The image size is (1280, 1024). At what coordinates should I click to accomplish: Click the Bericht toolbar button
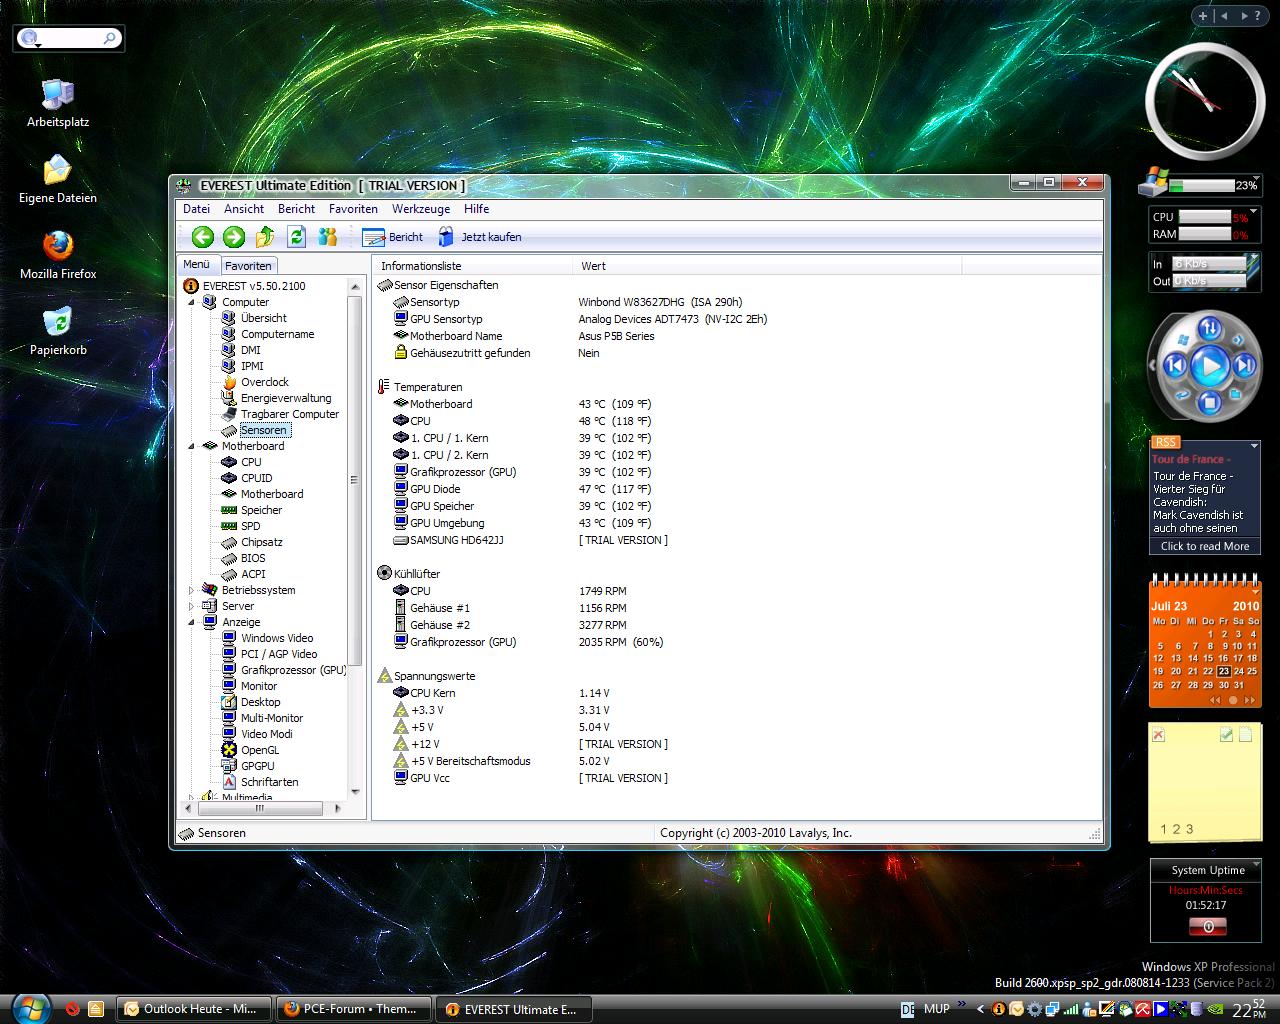393,237
